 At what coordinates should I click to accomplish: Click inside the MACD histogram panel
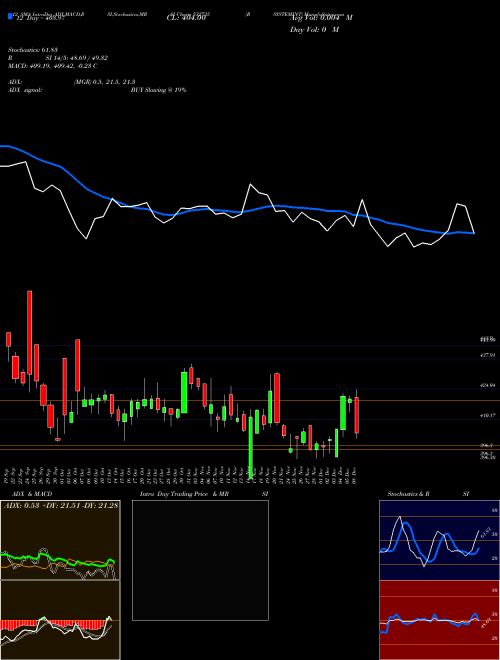(x=60, y=620)
